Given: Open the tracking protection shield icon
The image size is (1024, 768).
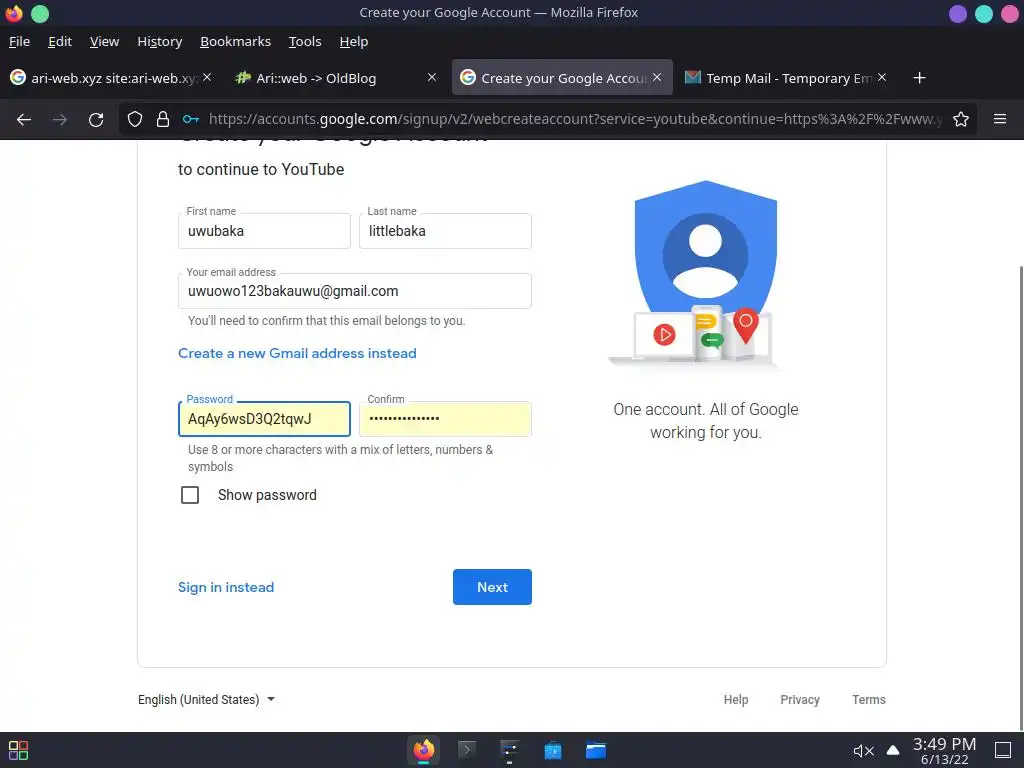Looking at the screenshot, I should pos(135,119).
